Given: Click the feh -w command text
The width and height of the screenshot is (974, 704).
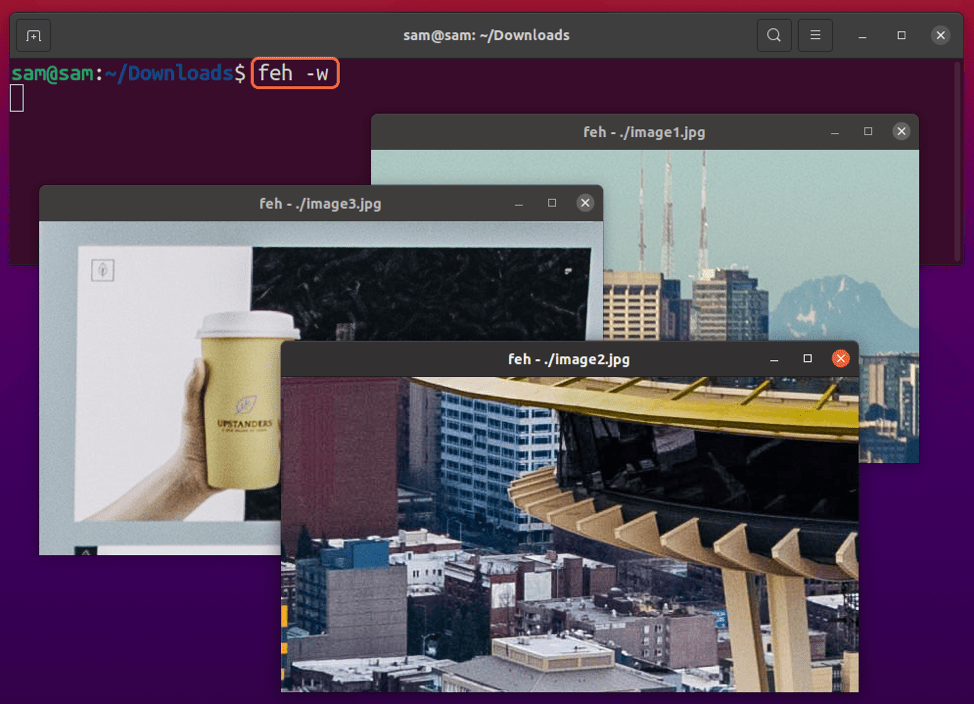Looking at the screenshot, I should [295, 73].
